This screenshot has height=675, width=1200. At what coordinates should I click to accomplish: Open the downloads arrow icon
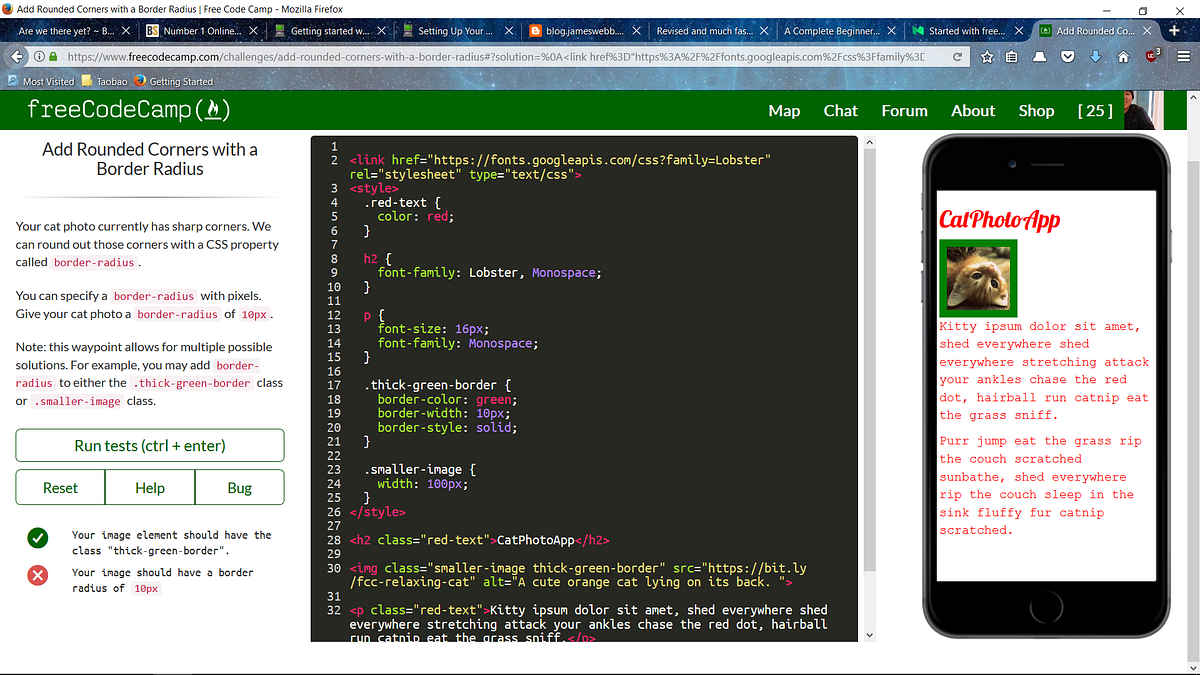coord(1093,57)
